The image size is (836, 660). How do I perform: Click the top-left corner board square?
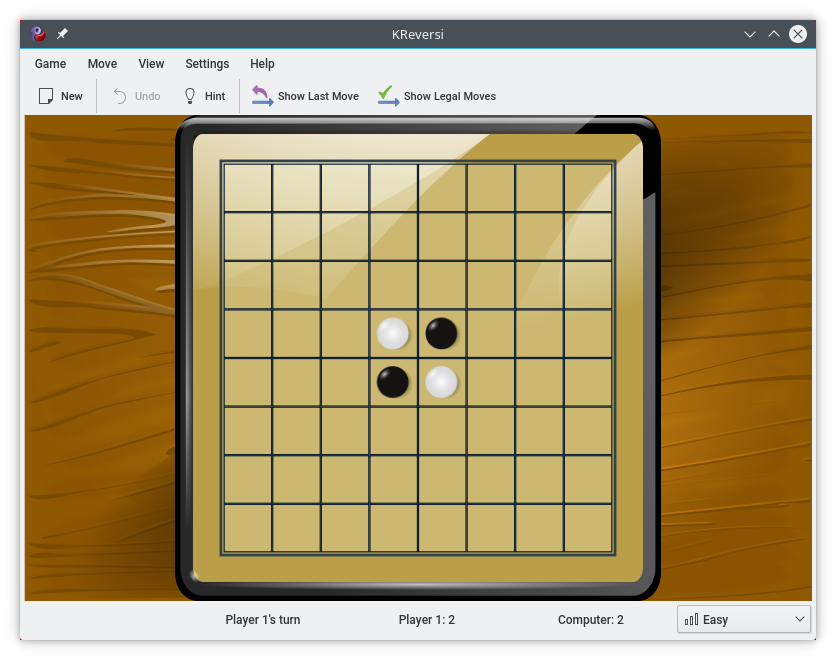tap(248, 187)
